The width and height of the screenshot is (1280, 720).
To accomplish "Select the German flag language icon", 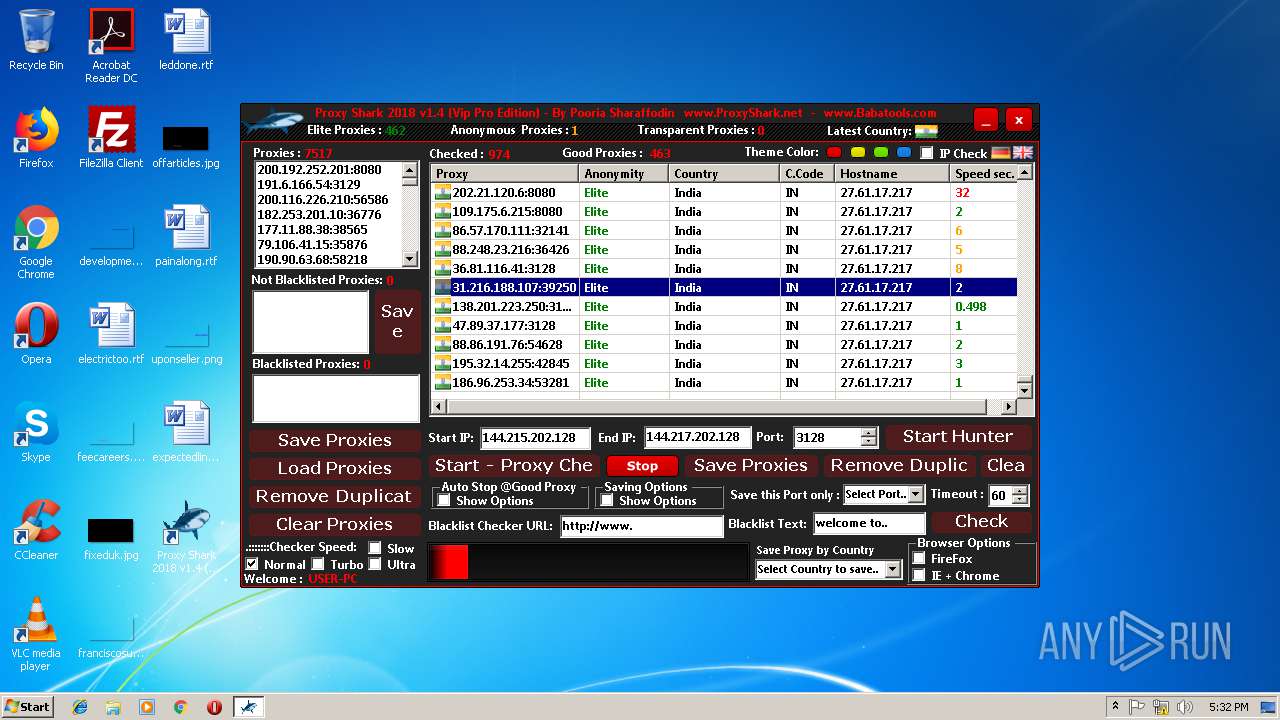I will coord(1001,153).
